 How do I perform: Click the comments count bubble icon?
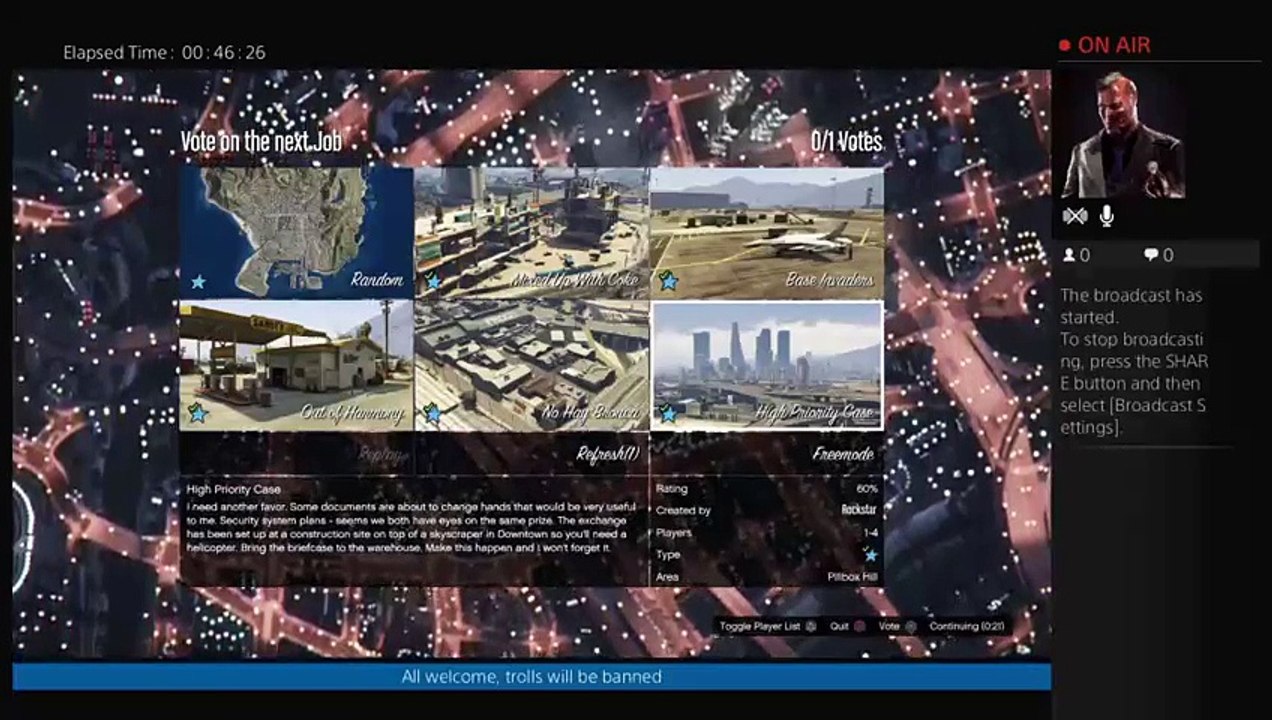1151,255
